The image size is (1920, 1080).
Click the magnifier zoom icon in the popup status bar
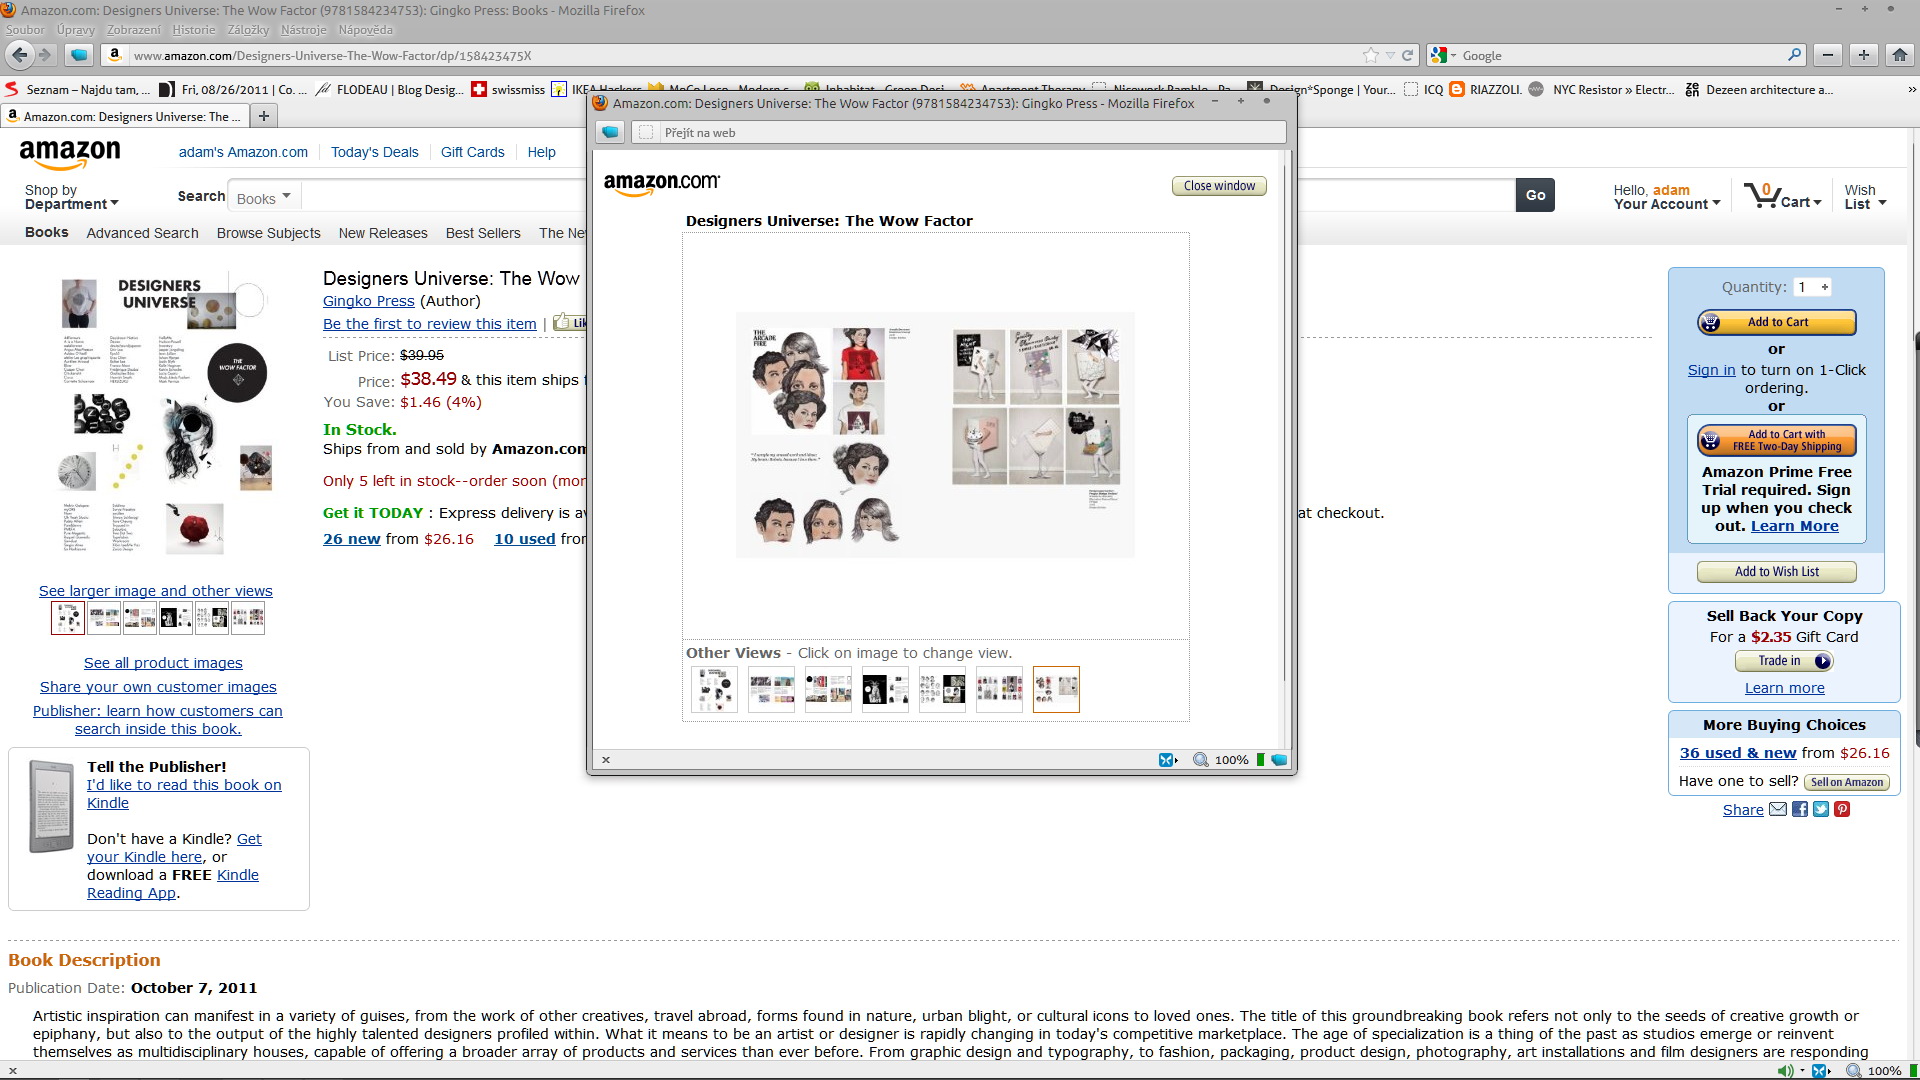pos(1200,760)
